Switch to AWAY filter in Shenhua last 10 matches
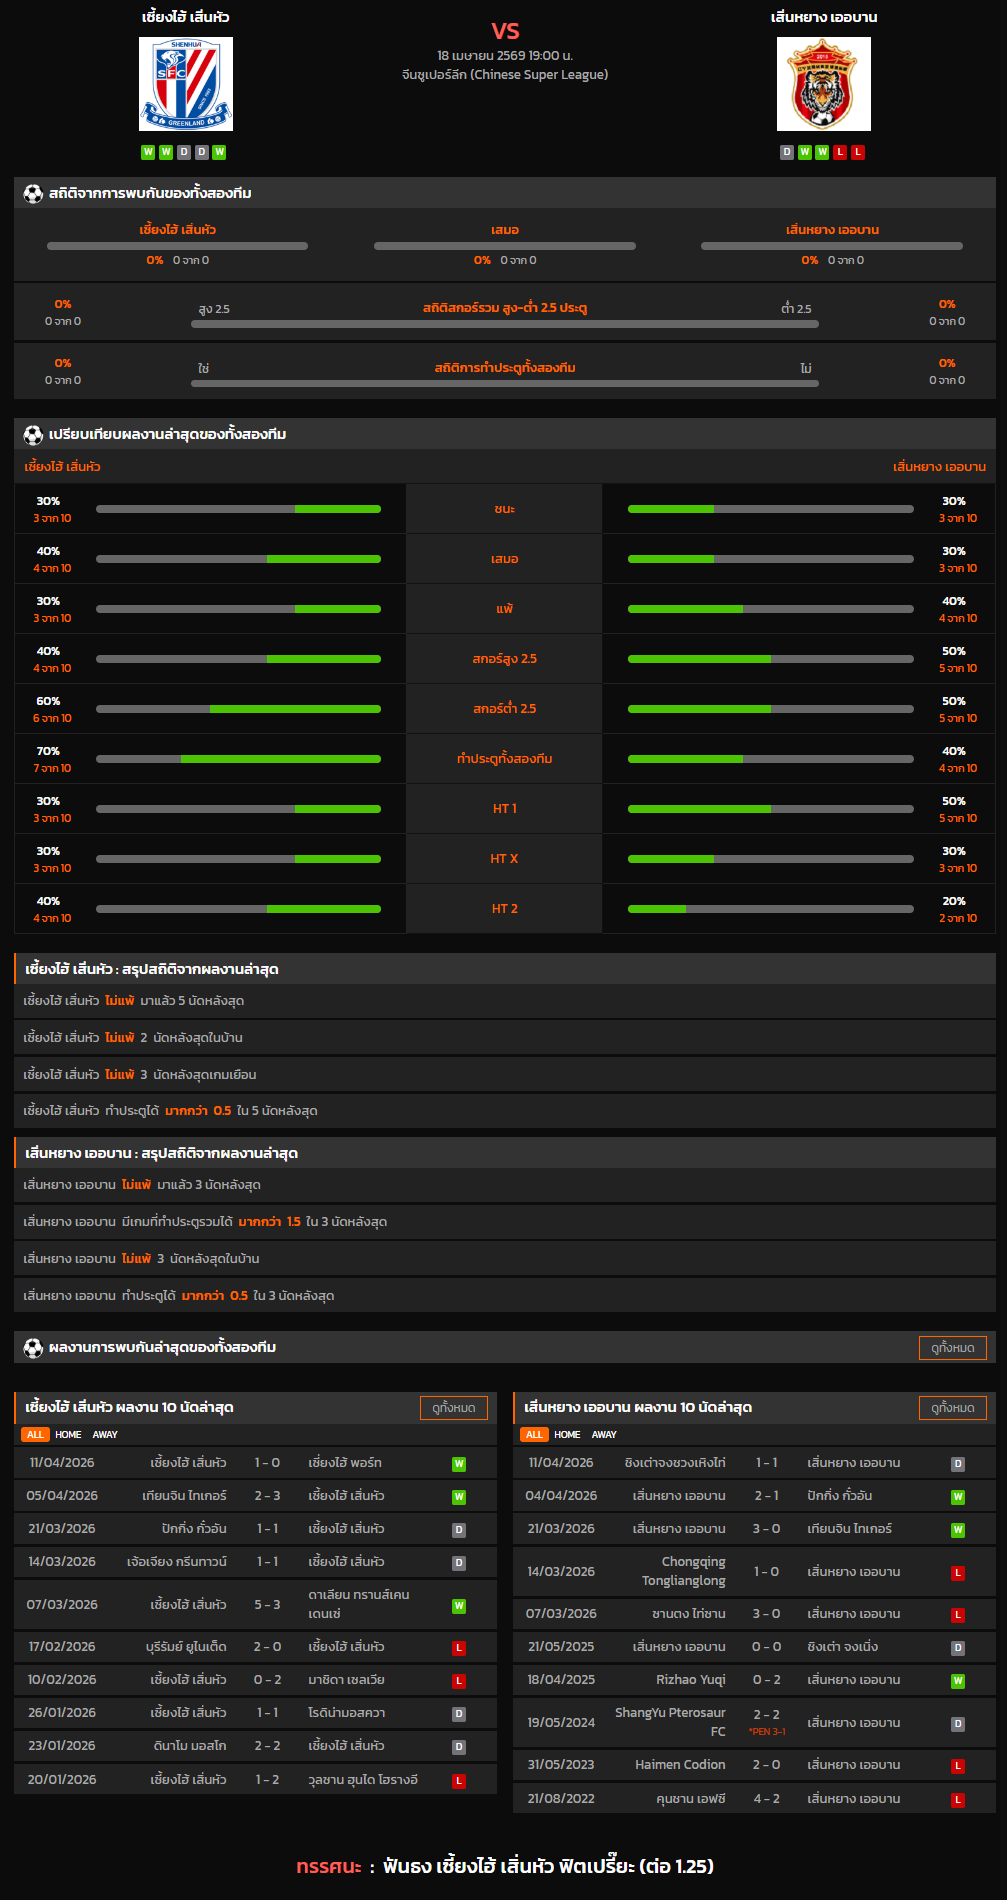Image resolution: width=1007 pixels, height=1900 pixels. (105, 1435)
